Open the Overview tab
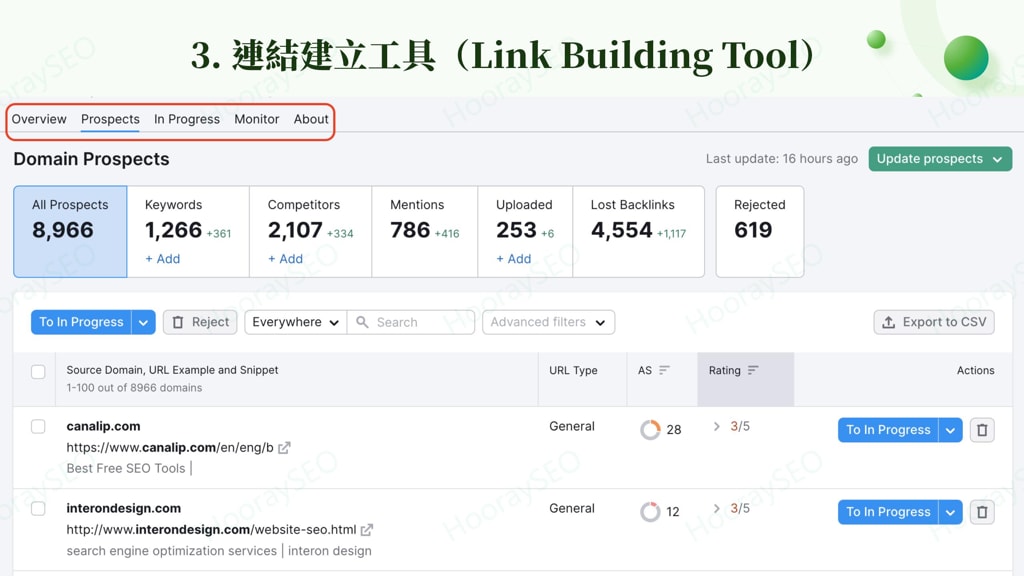The height and width of the screenshot is (576, 1024). coord(39,119)
